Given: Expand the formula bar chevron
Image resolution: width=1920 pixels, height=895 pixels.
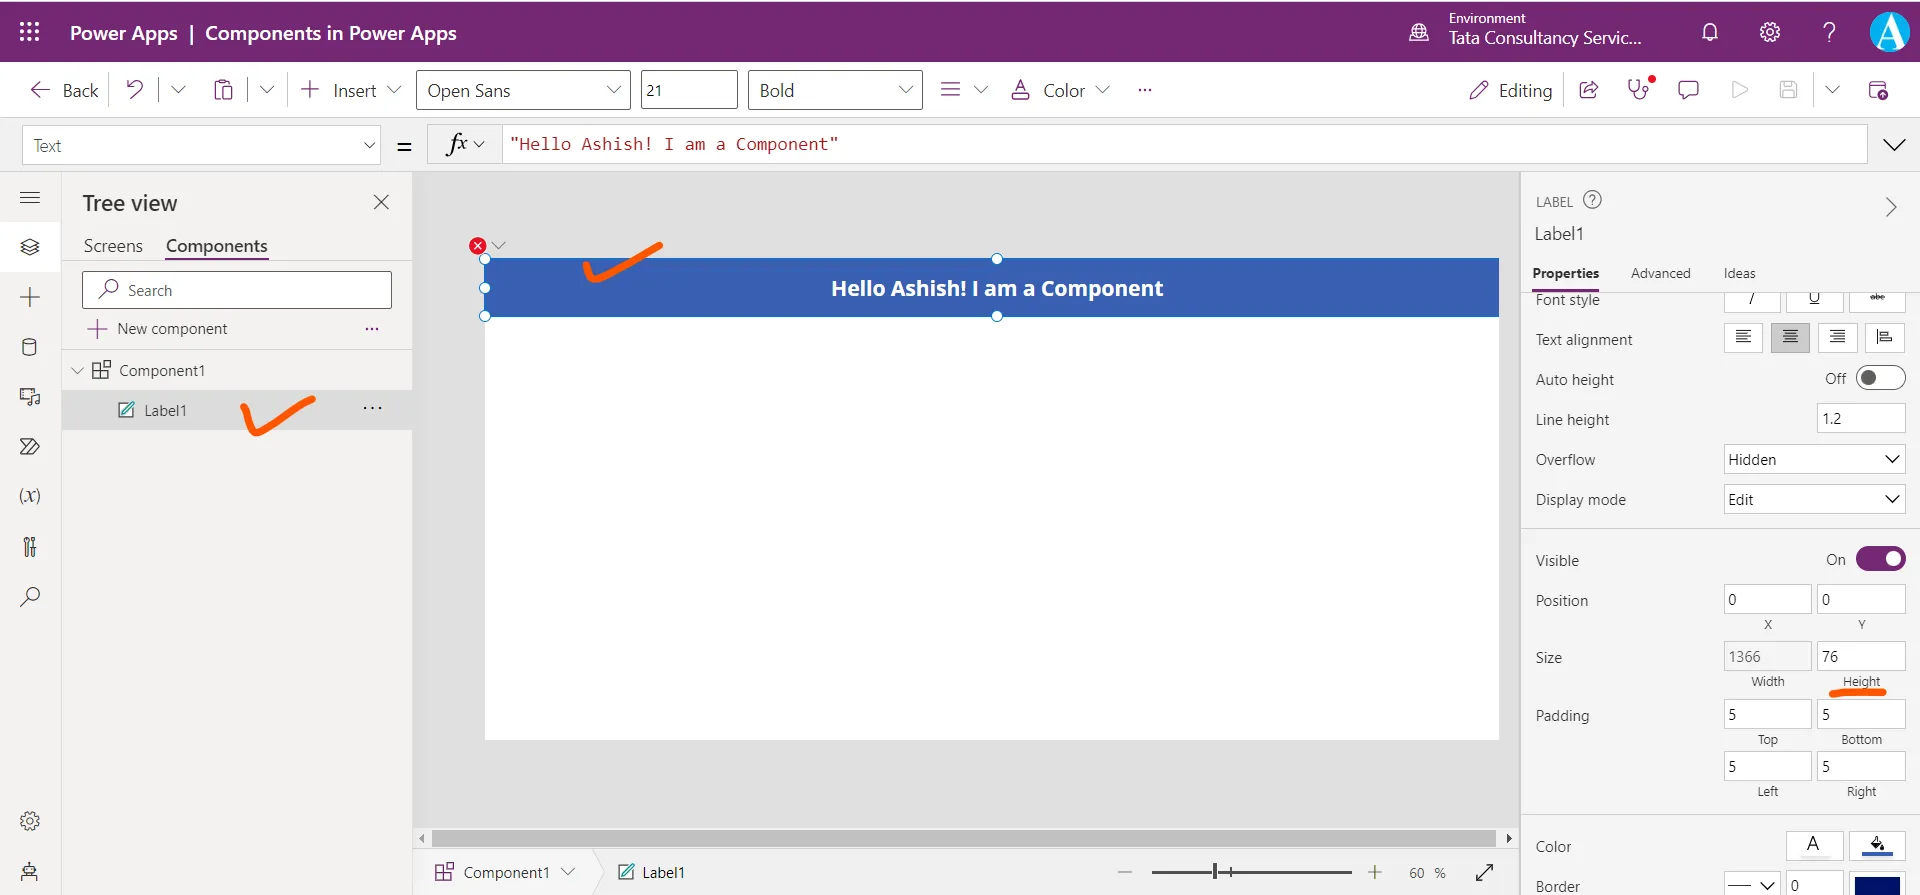Looking at the screenshot, I should tap(1894, 145).
